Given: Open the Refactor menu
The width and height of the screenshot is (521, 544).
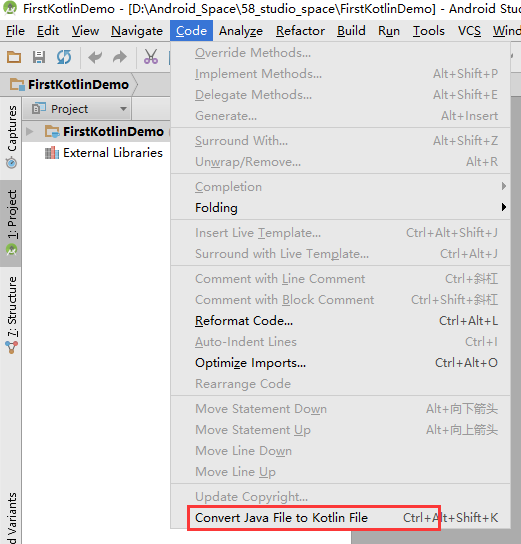Looking at the screenshot, I should (300, 31).
